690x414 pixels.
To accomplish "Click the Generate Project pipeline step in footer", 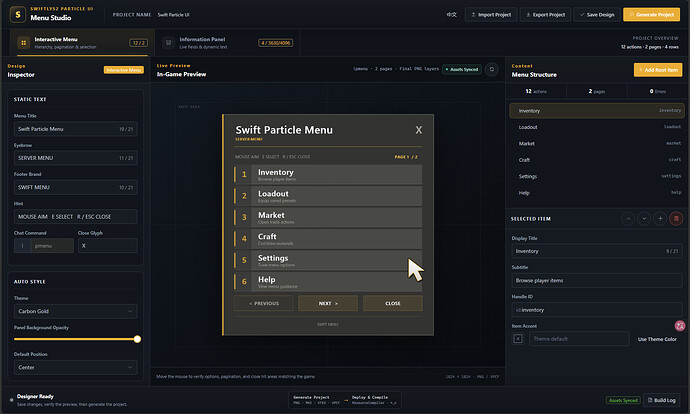I will (x=316, y=399).
